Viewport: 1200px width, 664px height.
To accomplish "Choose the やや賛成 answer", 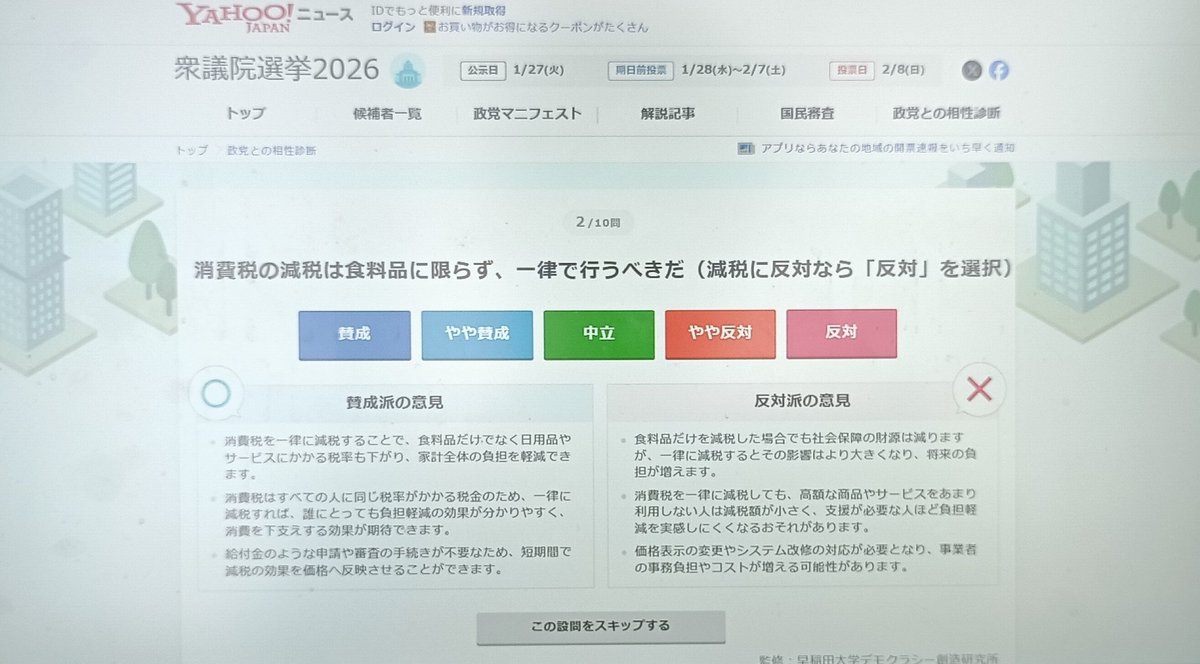I will [x=477, y=335].
